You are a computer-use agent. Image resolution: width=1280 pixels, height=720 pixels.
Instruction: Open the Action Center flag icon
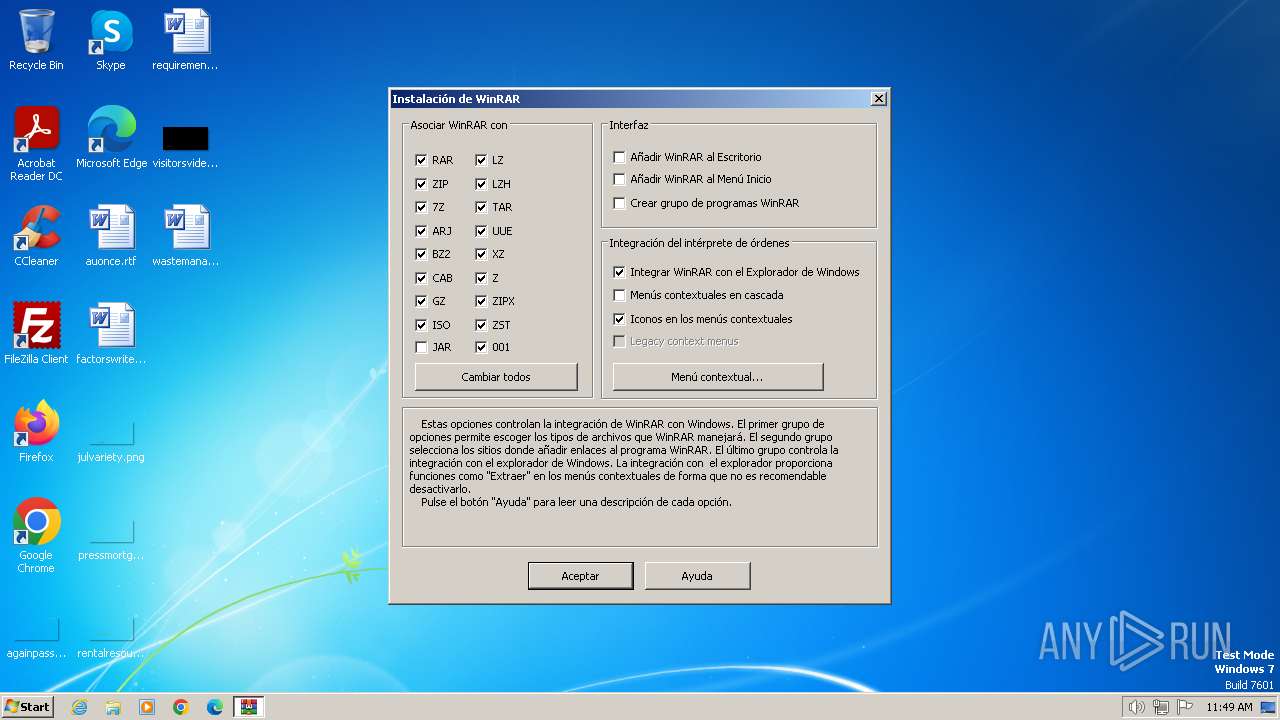[1185, 707]
